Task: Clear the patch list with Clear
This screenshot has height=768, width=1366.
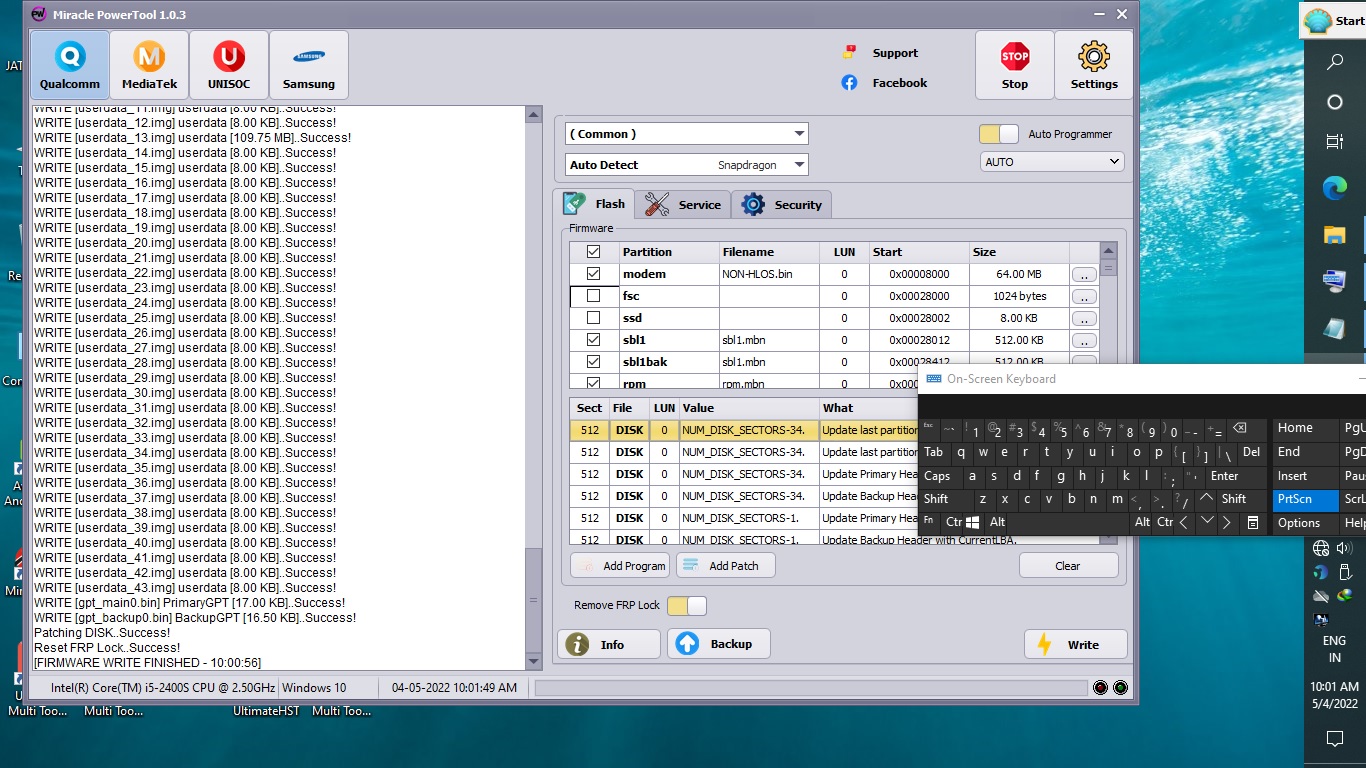Action: click(x=1068, y=566)
